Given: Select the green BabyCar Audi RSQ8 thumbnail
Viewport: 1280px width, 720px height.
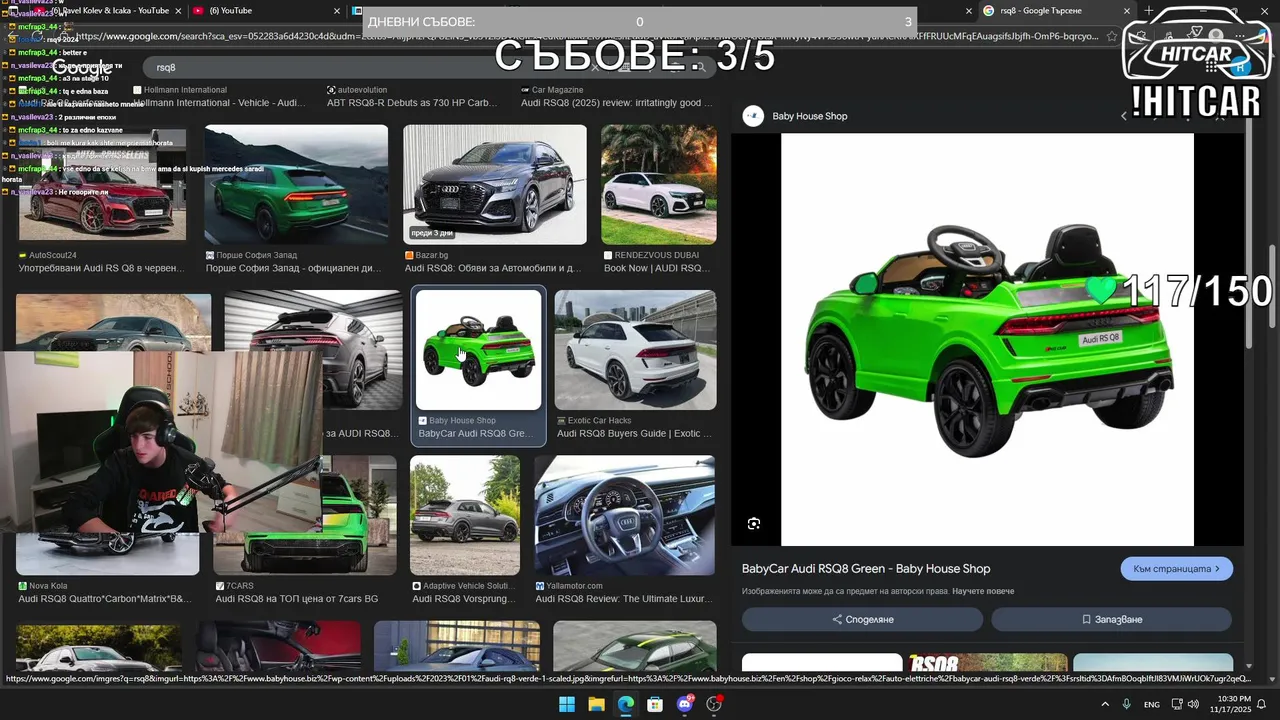Looking at the screenshot, I should click(x=478, y=350).
